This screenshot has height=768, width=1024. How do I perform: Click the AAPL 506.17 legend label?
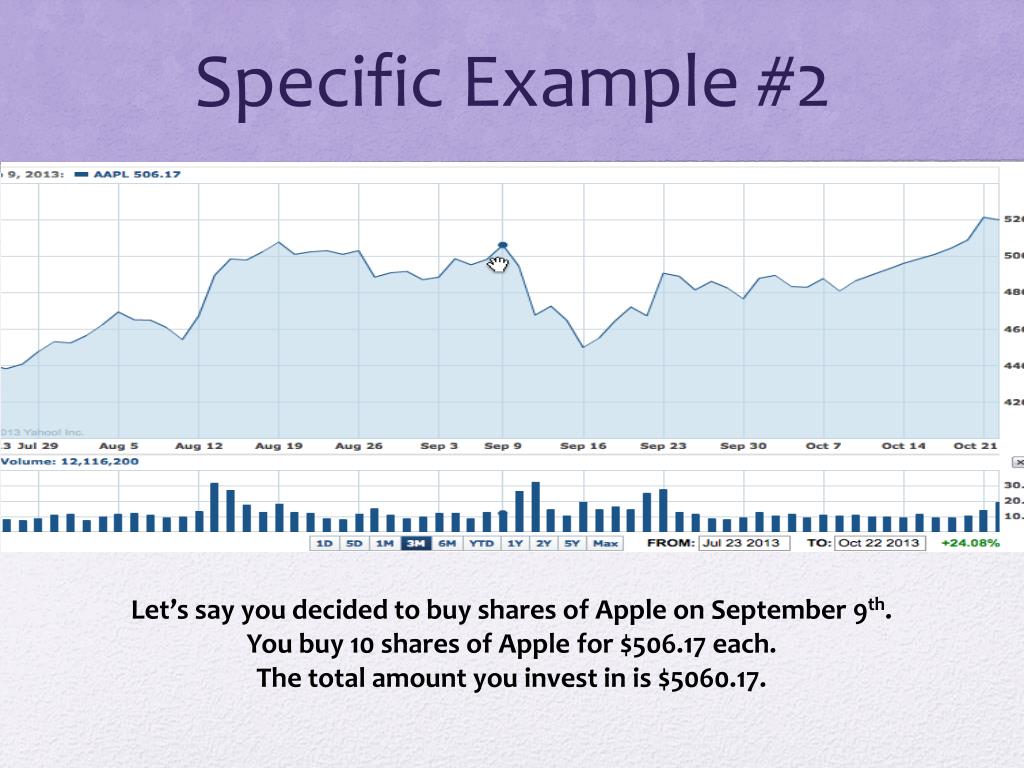137,174
